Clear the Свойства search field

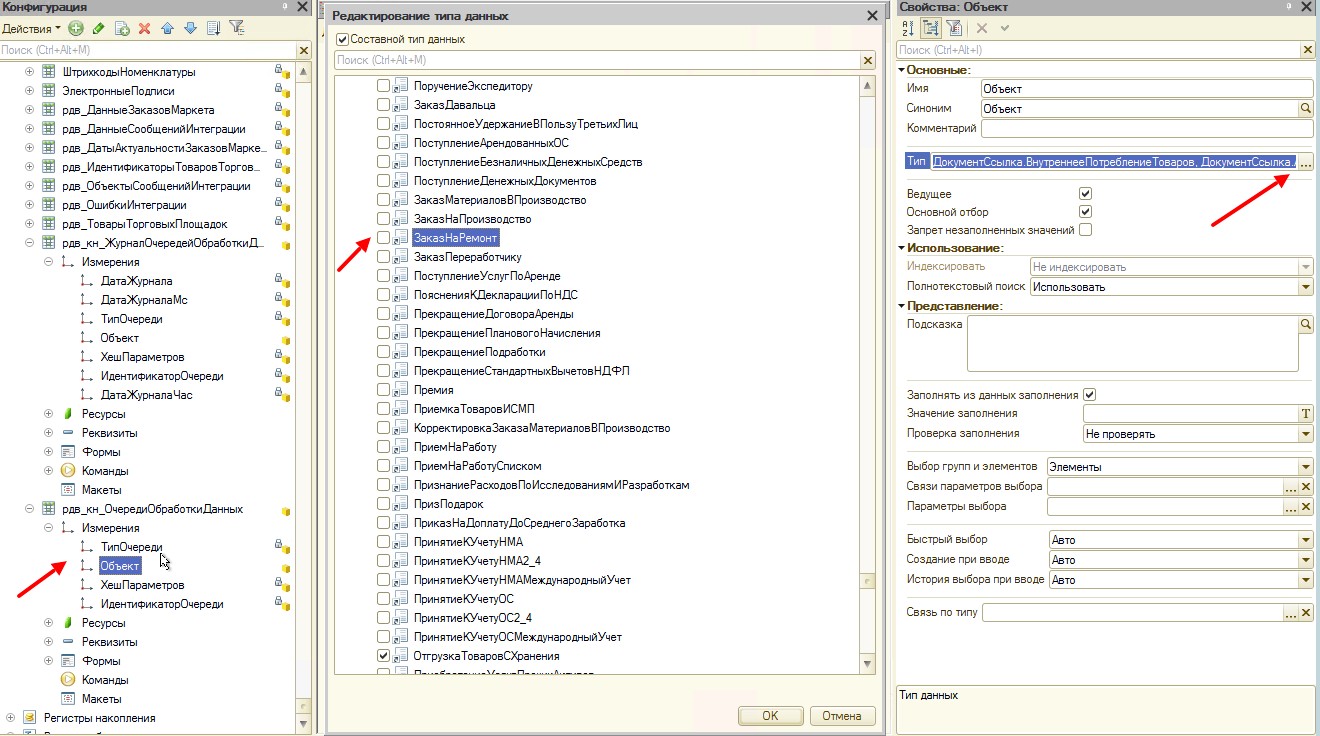pyautogui.click(x=1307, y=50)
